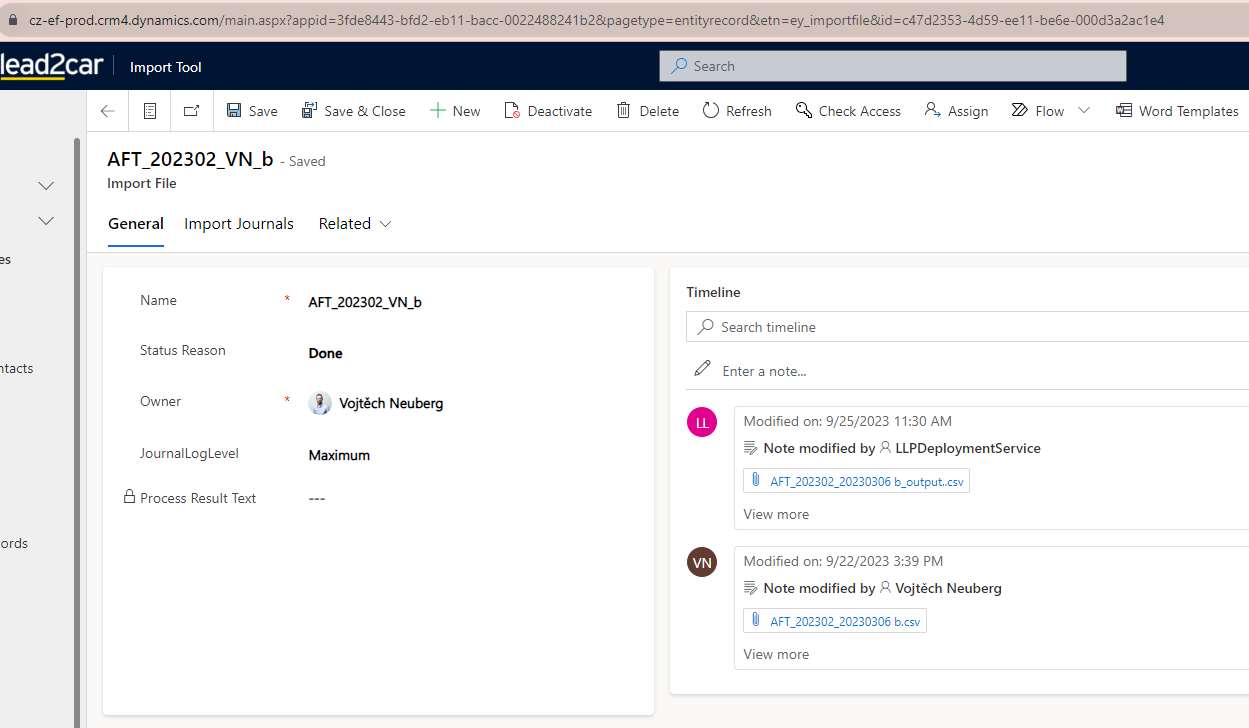Click the Search box in header
Viewport: 1249px width, 728px height.
[x=892, y=66]
